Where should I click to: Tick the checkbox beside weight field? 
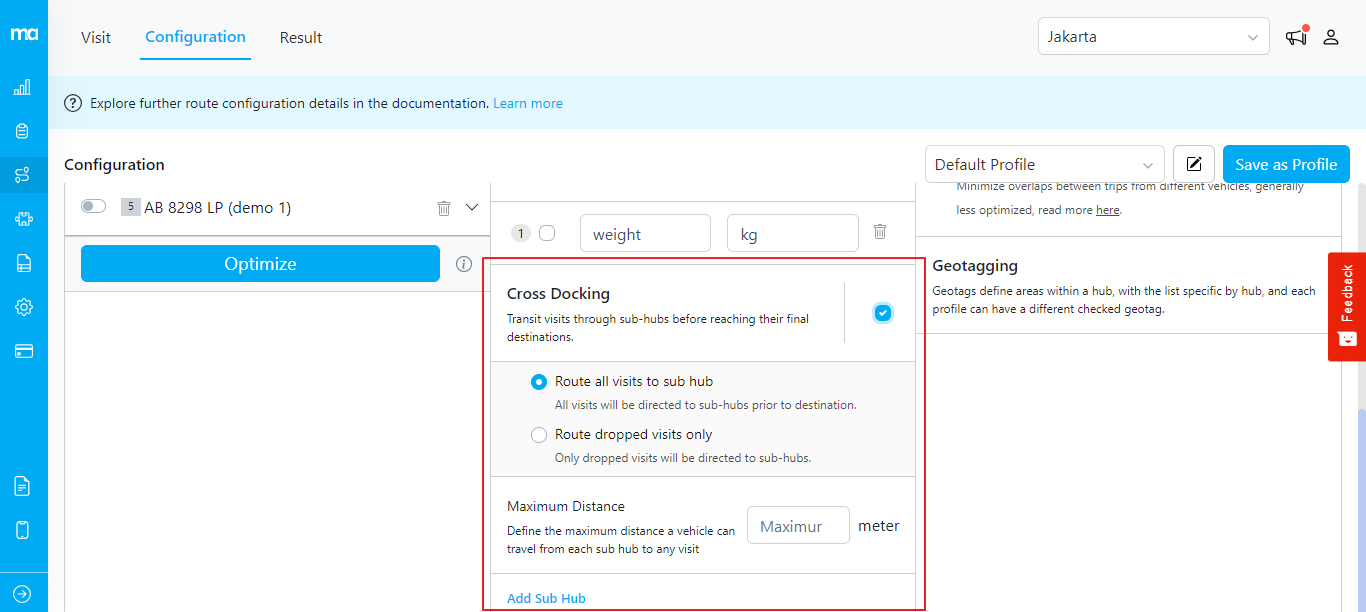[x=547, y=234]
